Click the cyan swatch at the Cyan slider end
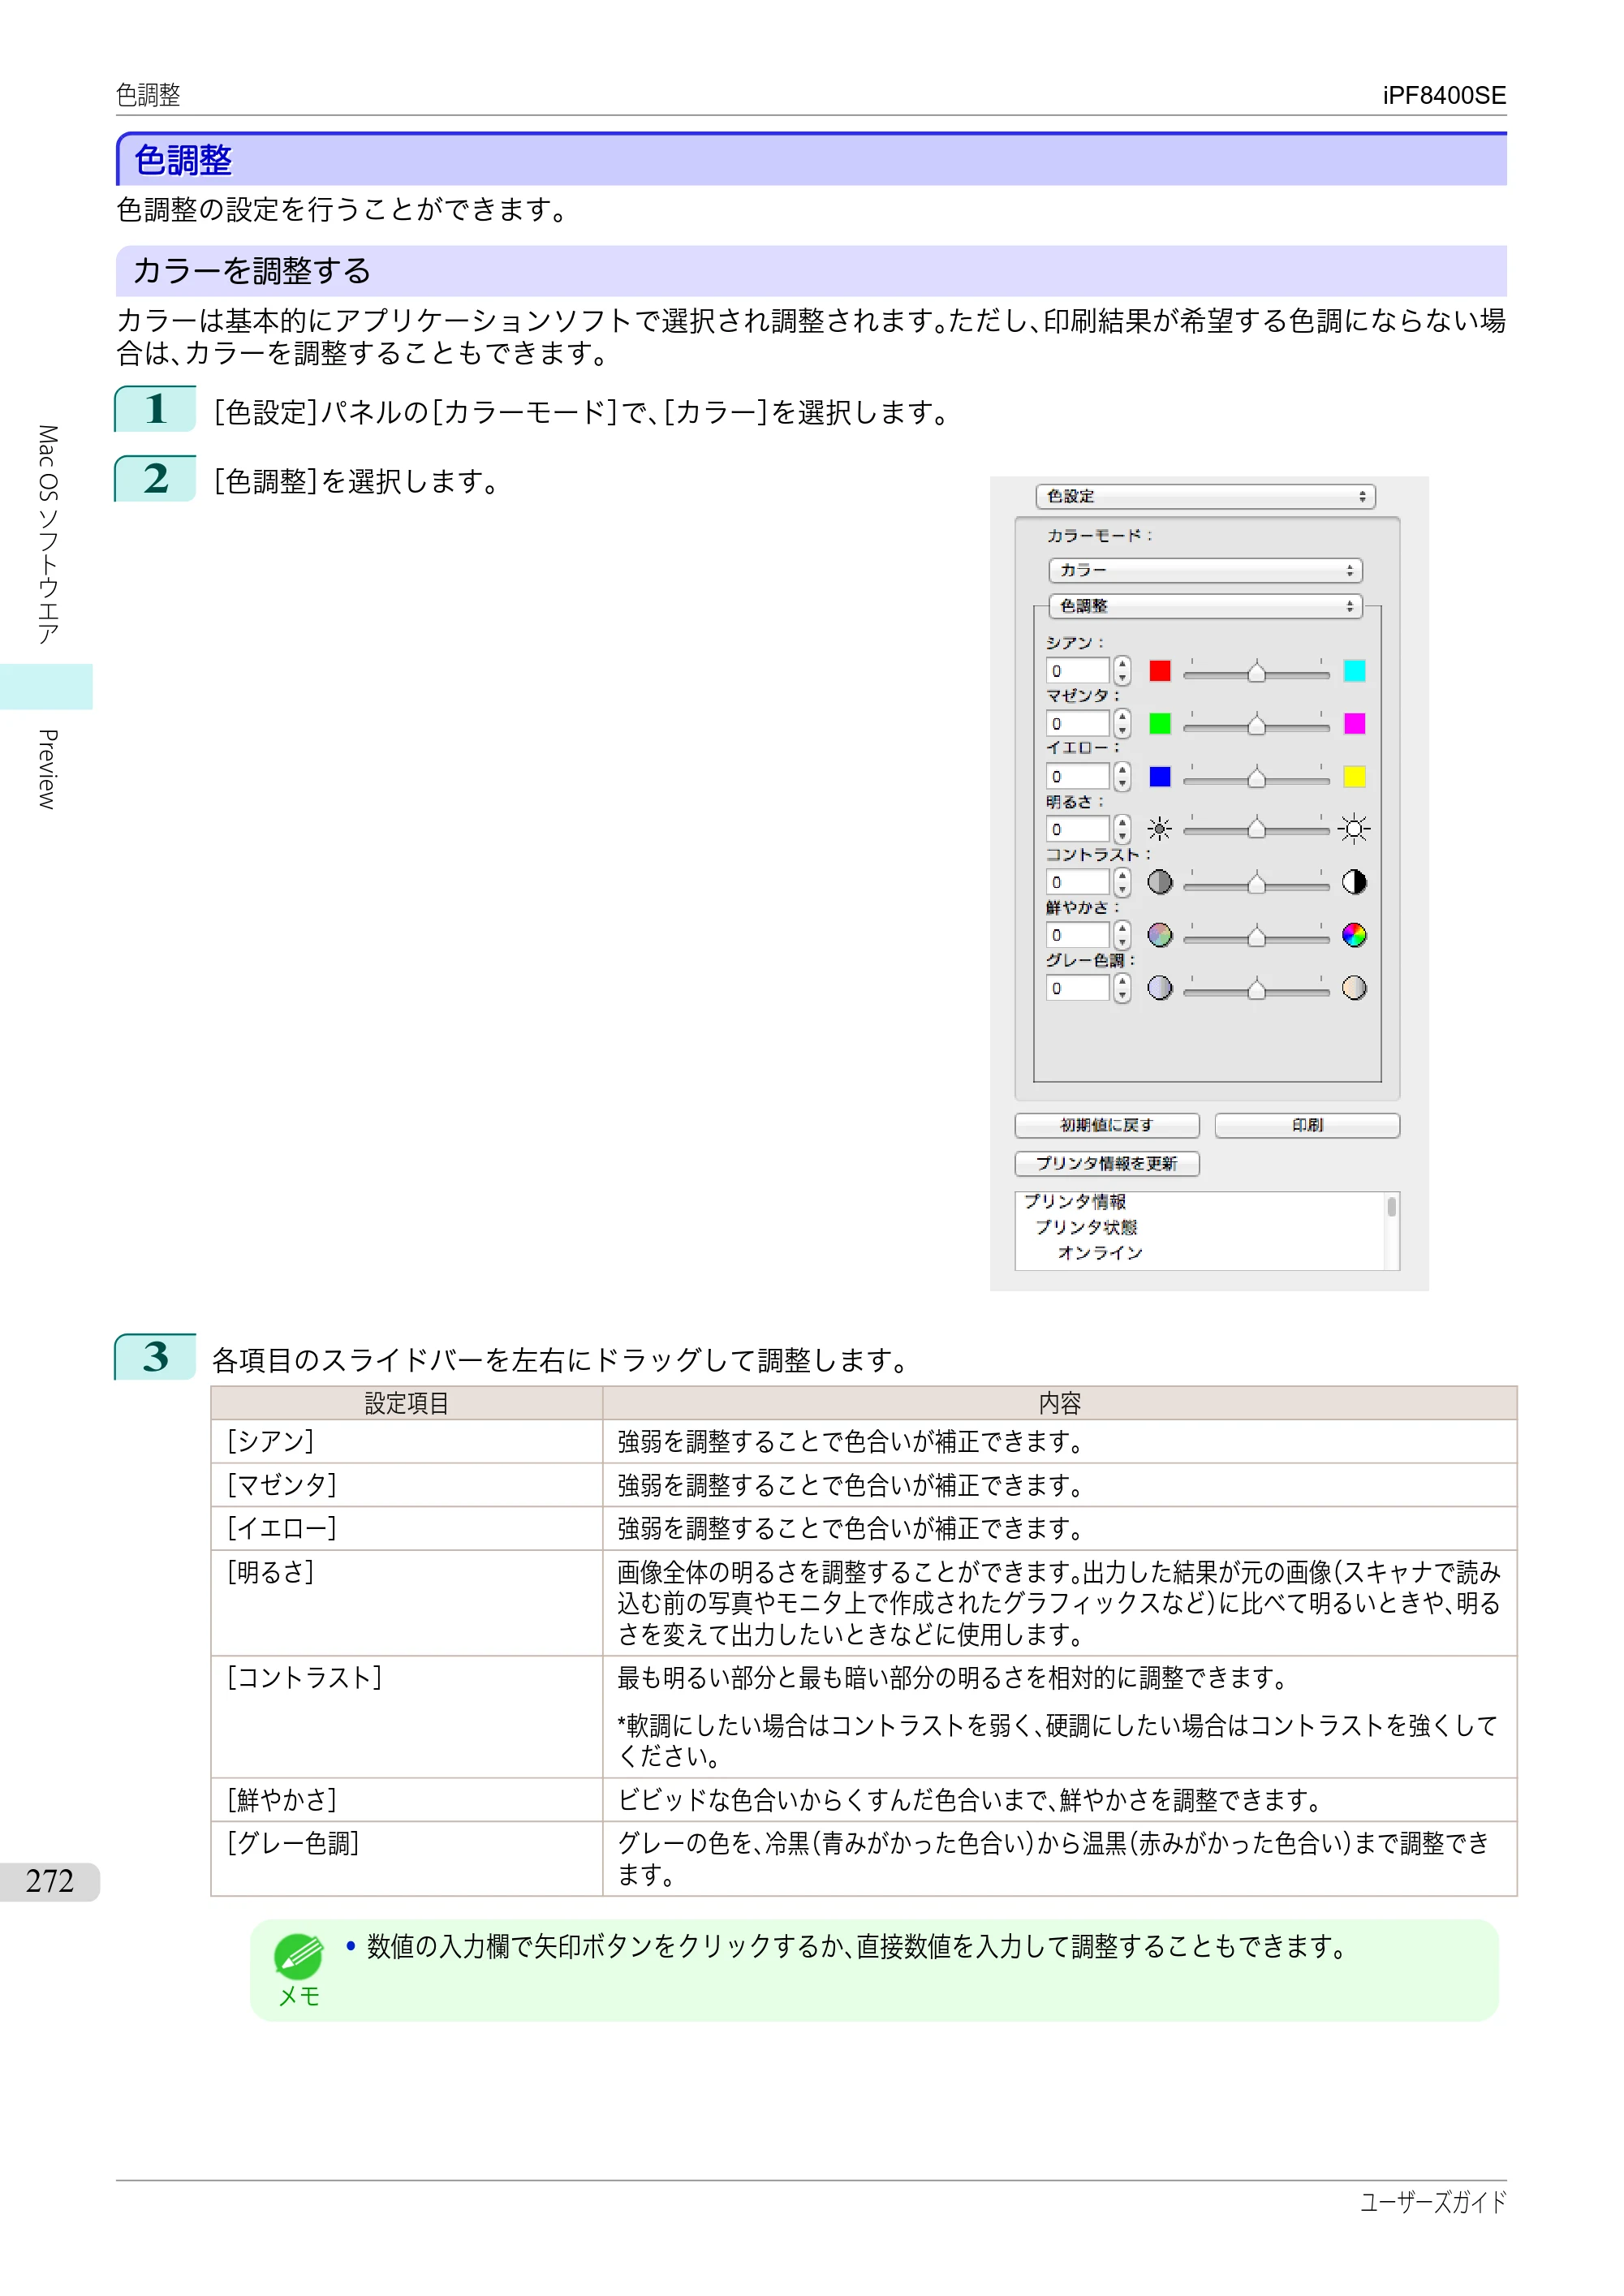Screen dimensions: 1624x2296 click(x=1354, y=671)
